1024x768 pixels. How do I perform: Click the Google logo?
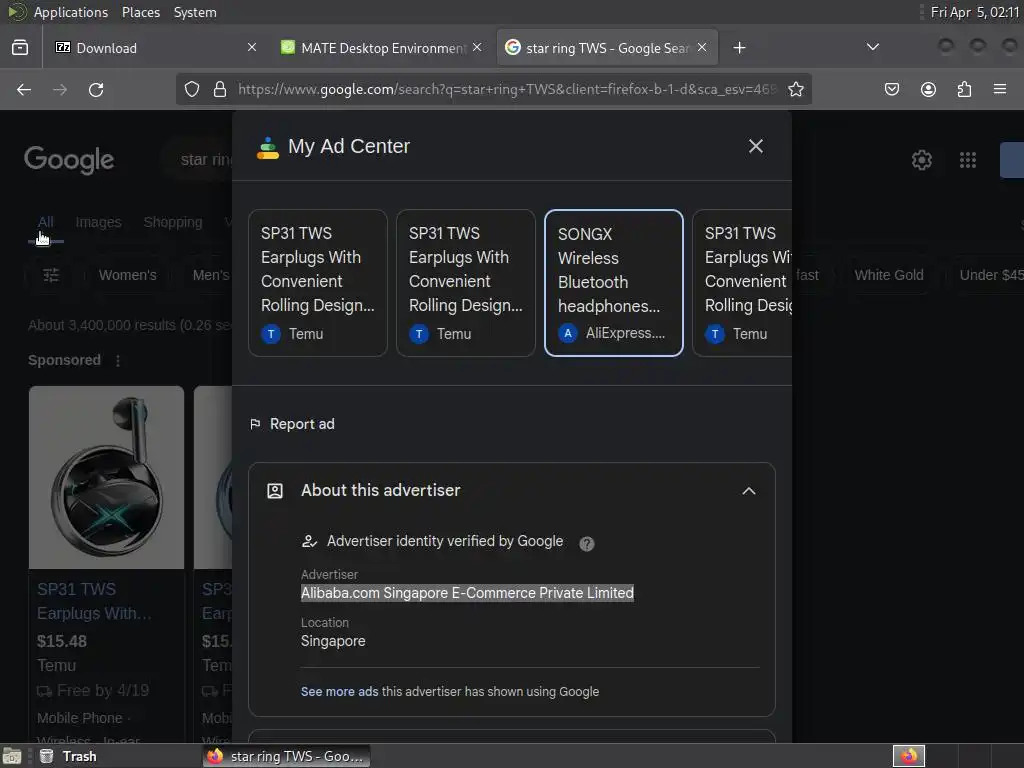pyautogui.click(x=69, y=160)
